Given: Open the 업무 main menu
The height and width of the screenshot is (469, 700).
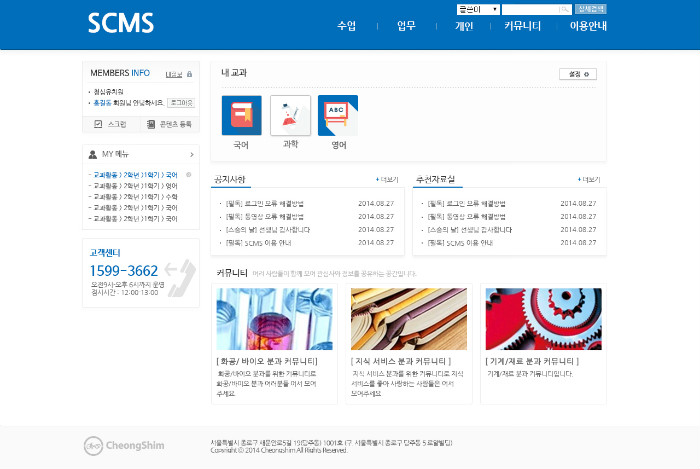Looking at the screenshot, I should [406, 26].
